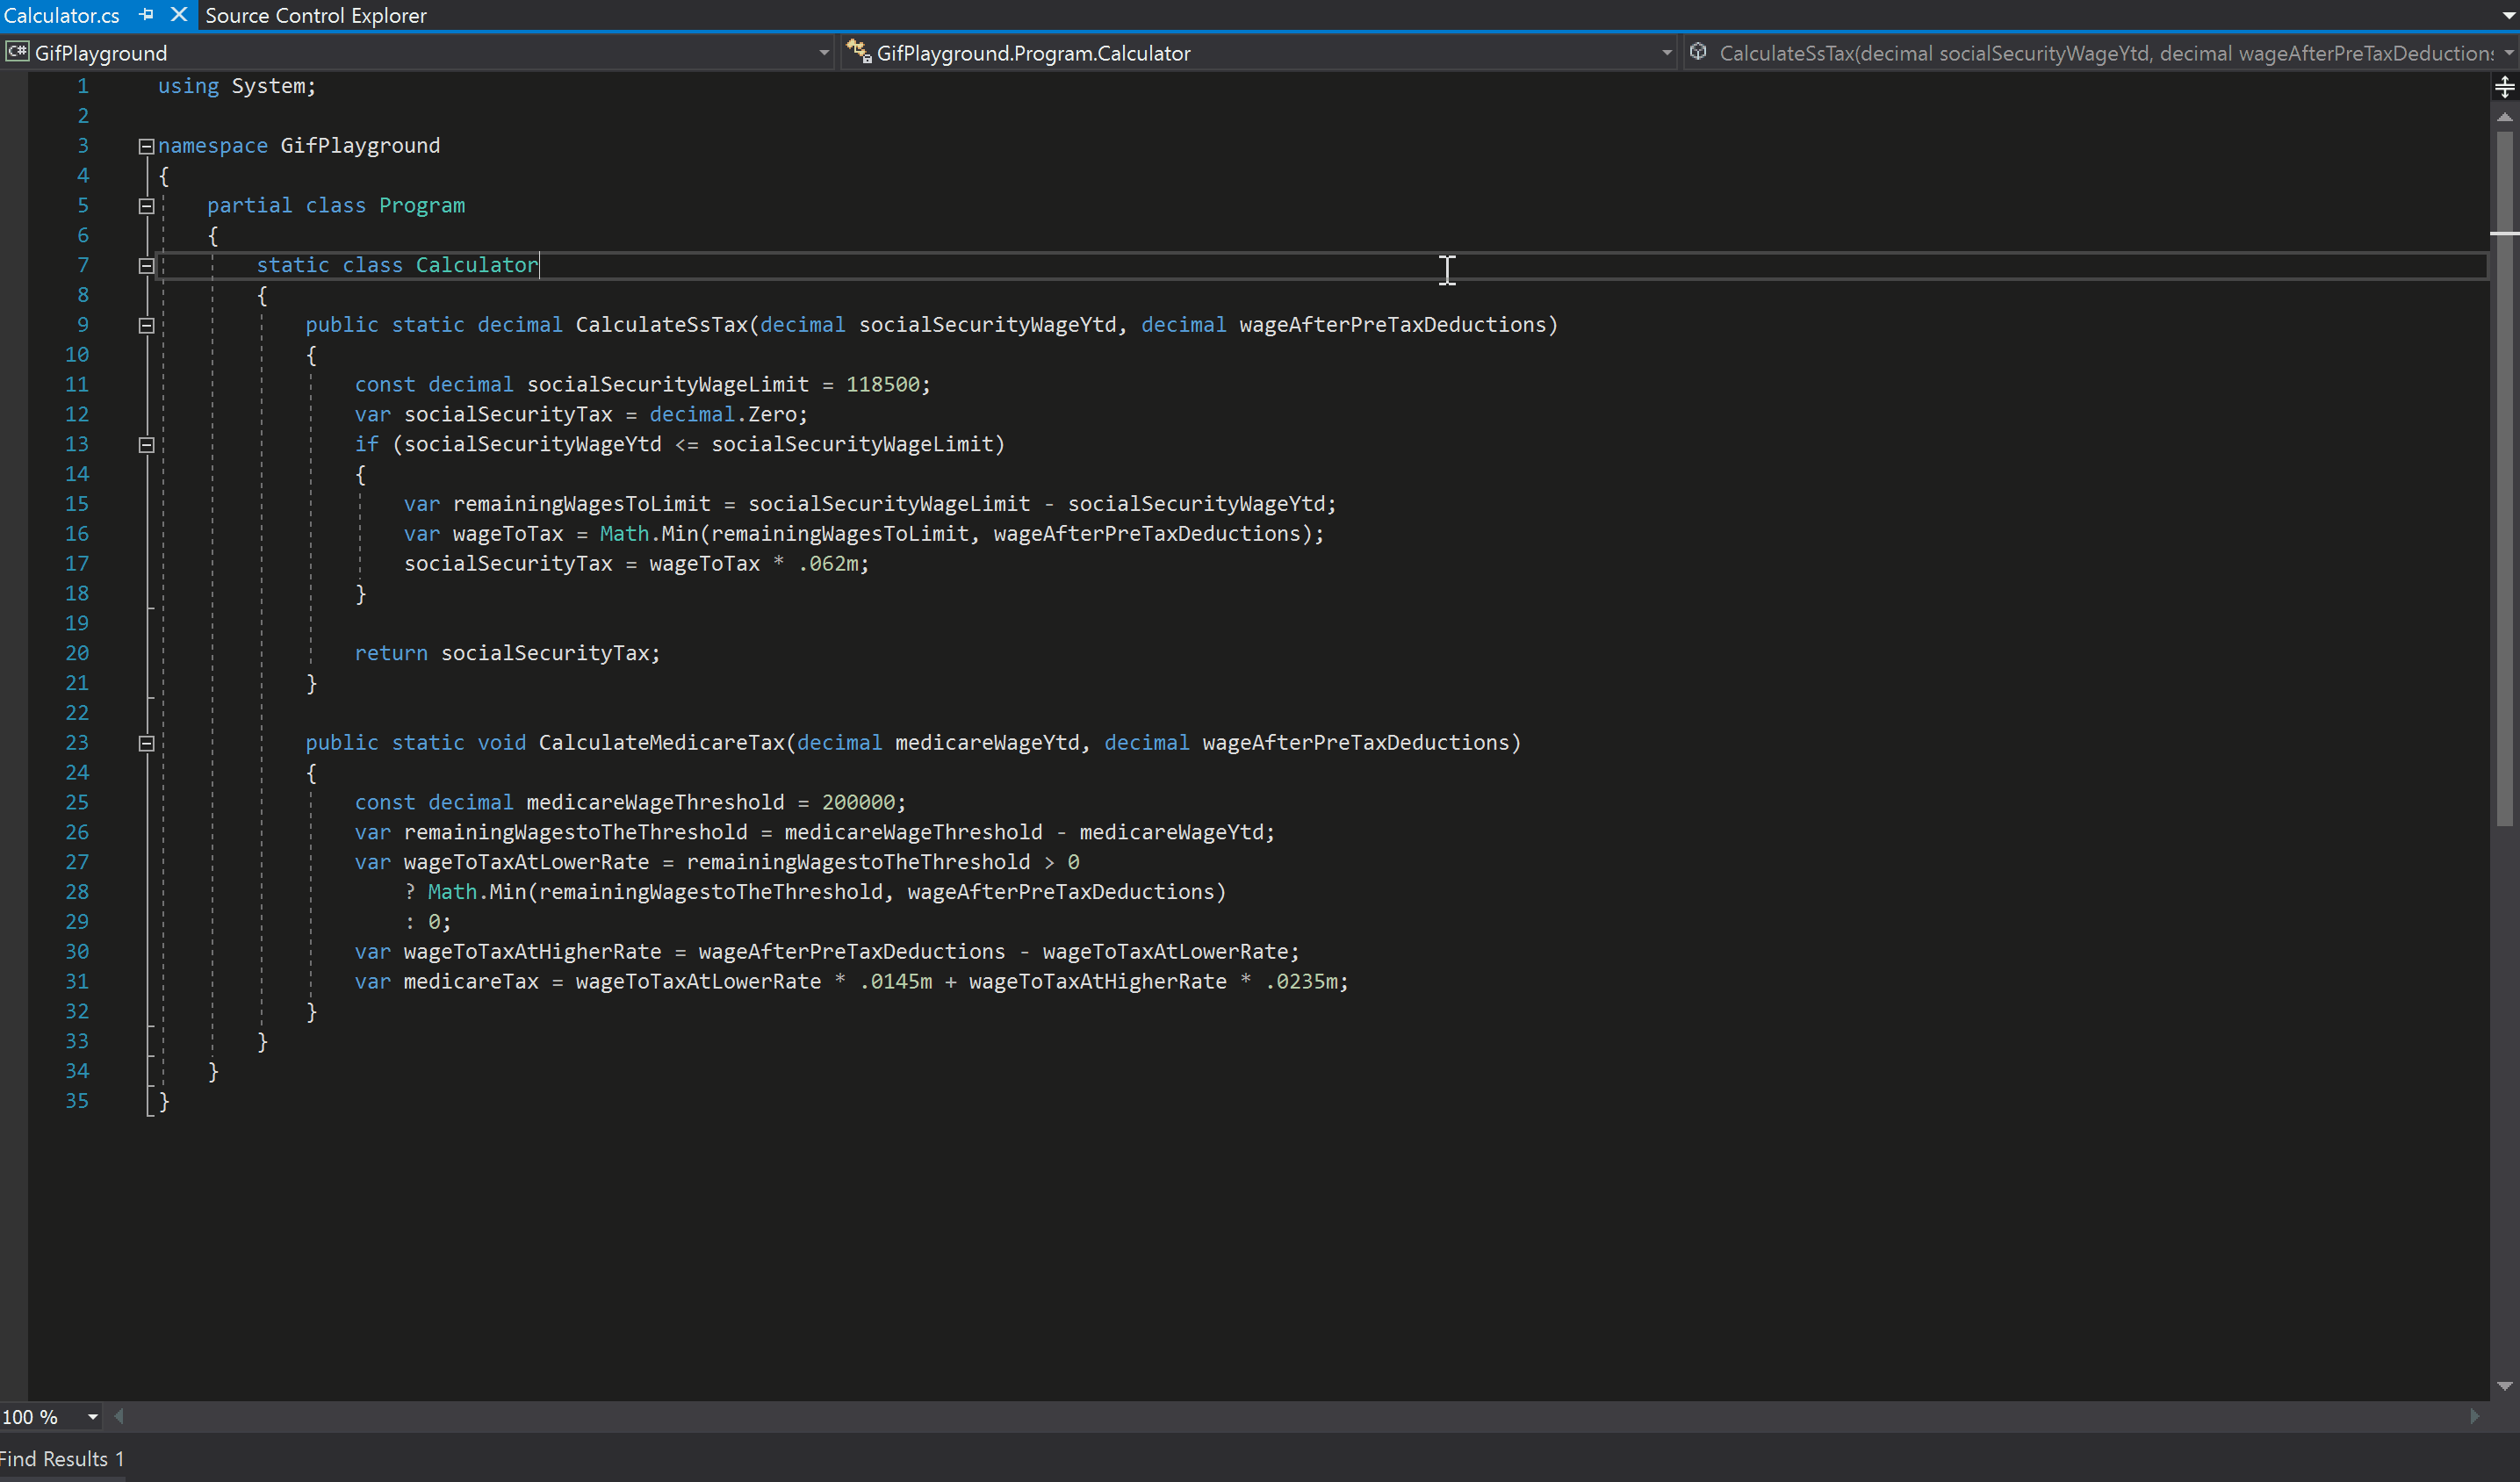Open the GifPlayground project dropdown
Image resolution: width=2520 pixels, height=1482 pixels.
click(x=823, y=53)
